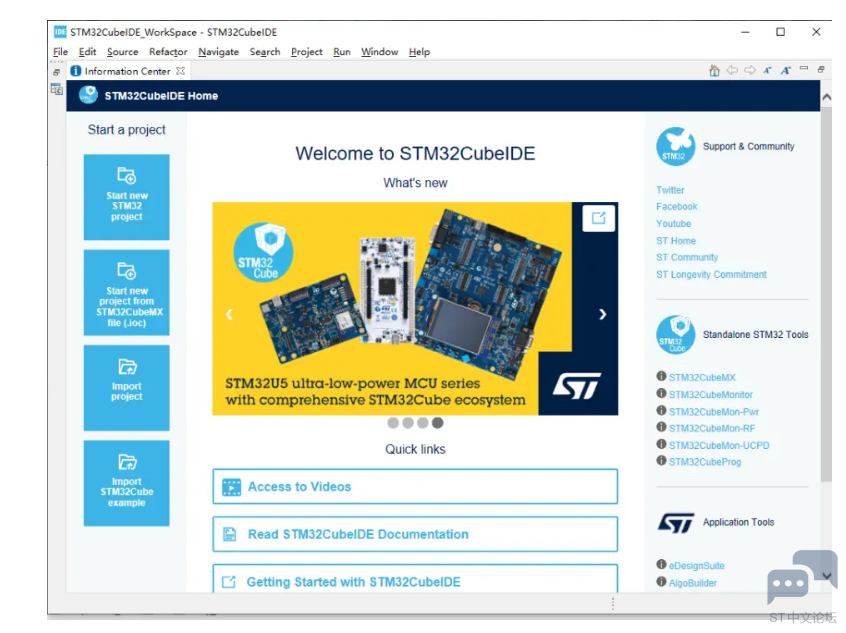Open the STM32CubeMonitor link
This screenshot has width=846, height=633.
click(711, 394)
